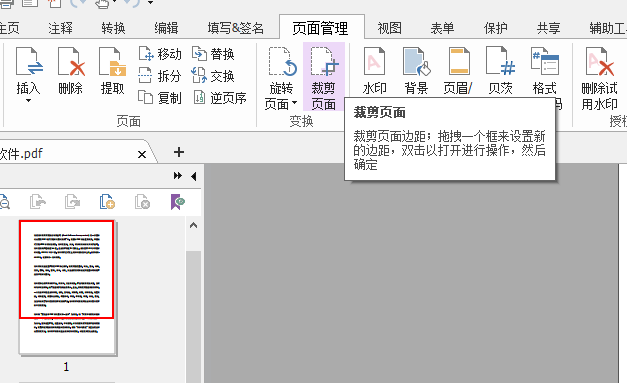627x383 pixels.
Task: Click the 贝茨 (Bates numbering) tool
Action: (500, 71)
